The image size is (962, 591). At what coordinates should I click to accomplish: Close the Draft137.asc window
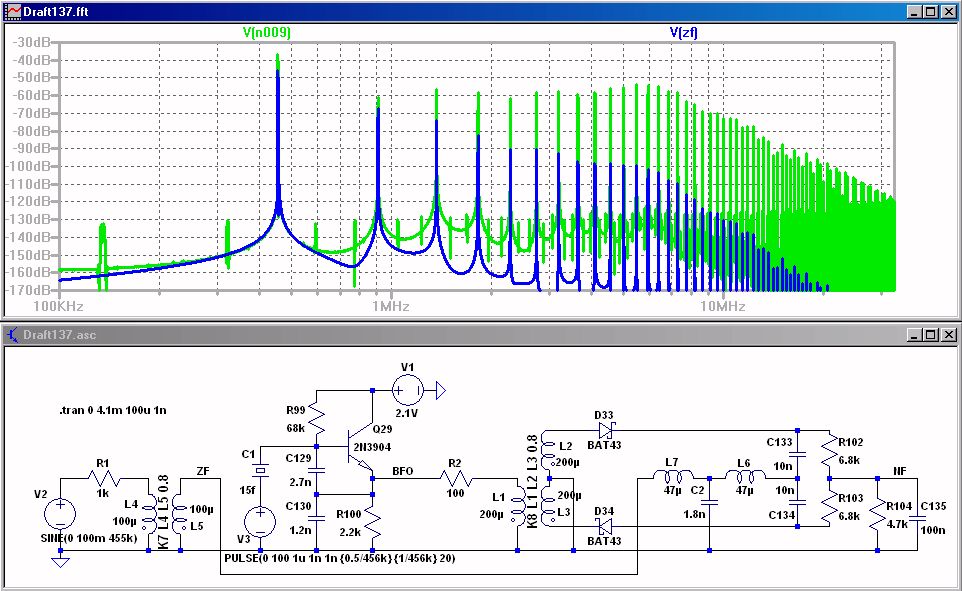[949, 334]
